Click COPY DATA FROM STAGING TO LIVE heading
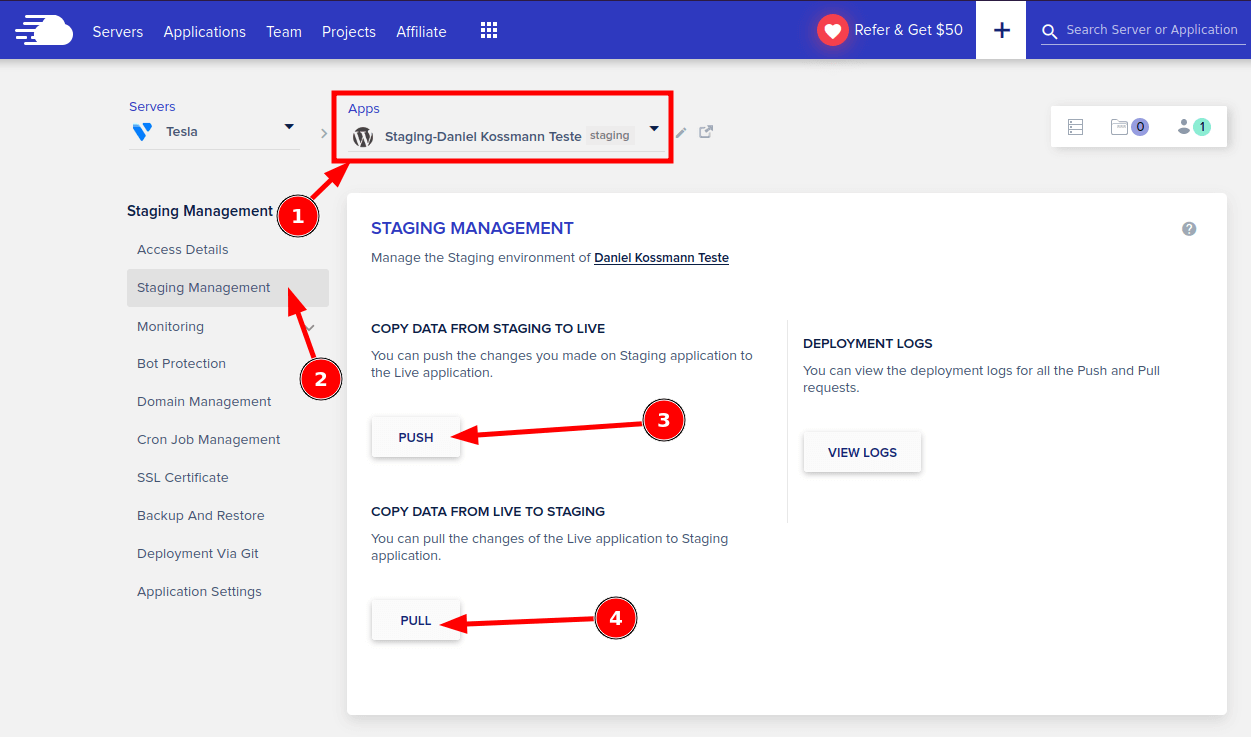This screenshot has width=1251, height=737. [488, 329]
